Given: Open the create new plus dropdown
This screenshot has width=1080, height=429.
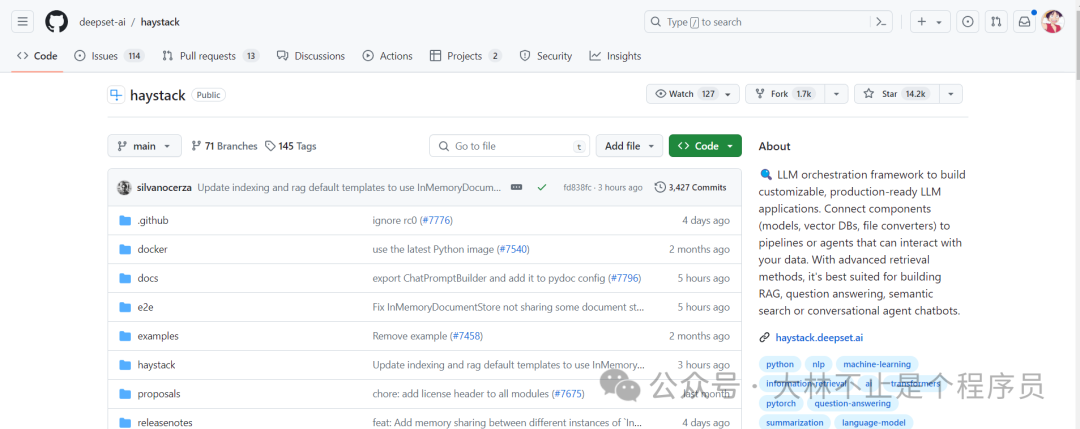Looking at the screenshot, I should 929,21.
